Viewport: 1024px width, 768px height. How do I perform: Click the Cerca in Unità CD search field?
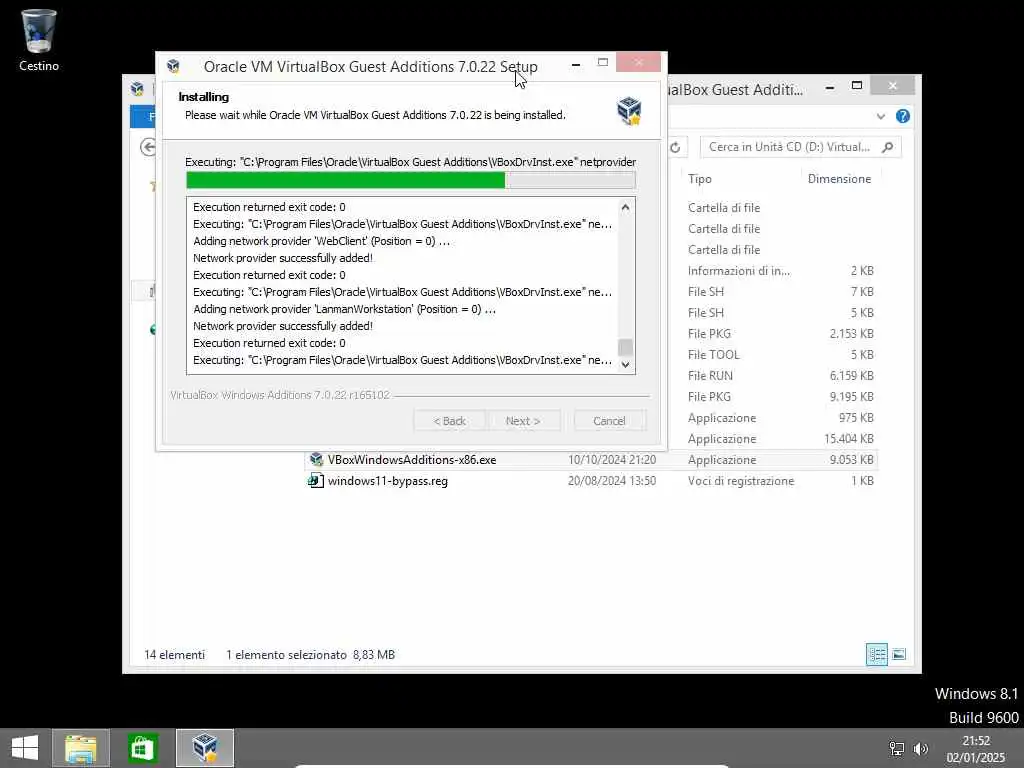point(800,147)
